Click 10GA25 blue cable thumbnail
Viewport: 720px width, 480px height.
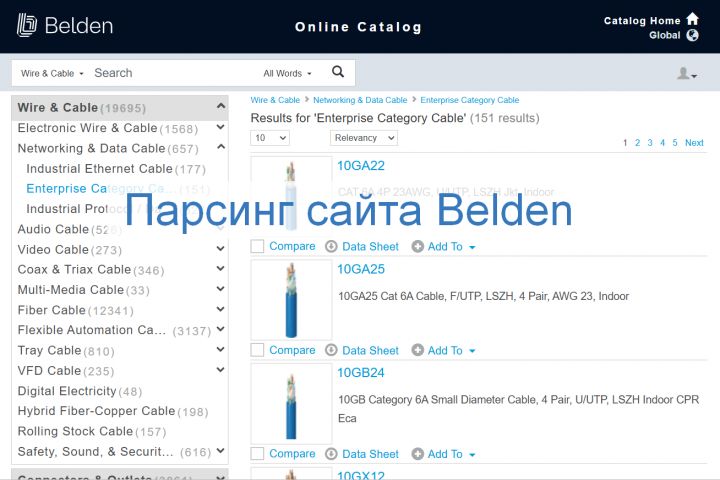(x=291, y=300)
